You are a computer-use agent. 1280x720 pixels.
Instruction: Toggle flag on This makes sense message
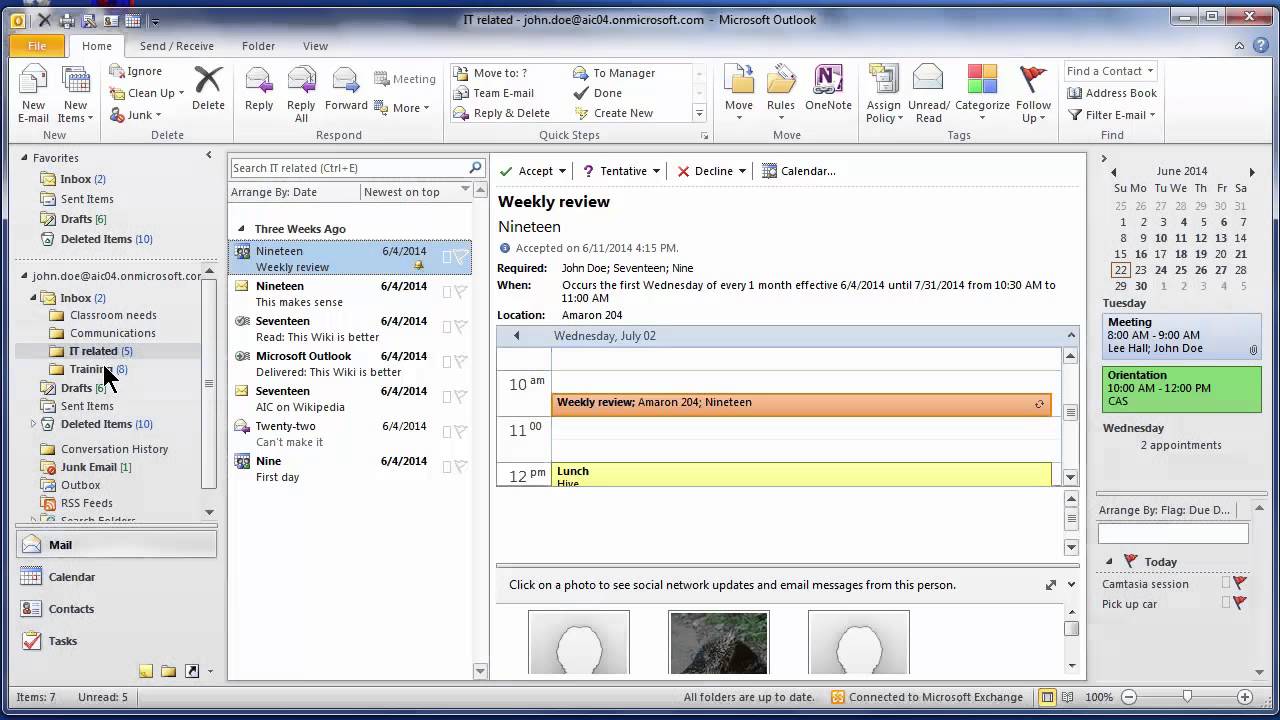pos(460,291)
